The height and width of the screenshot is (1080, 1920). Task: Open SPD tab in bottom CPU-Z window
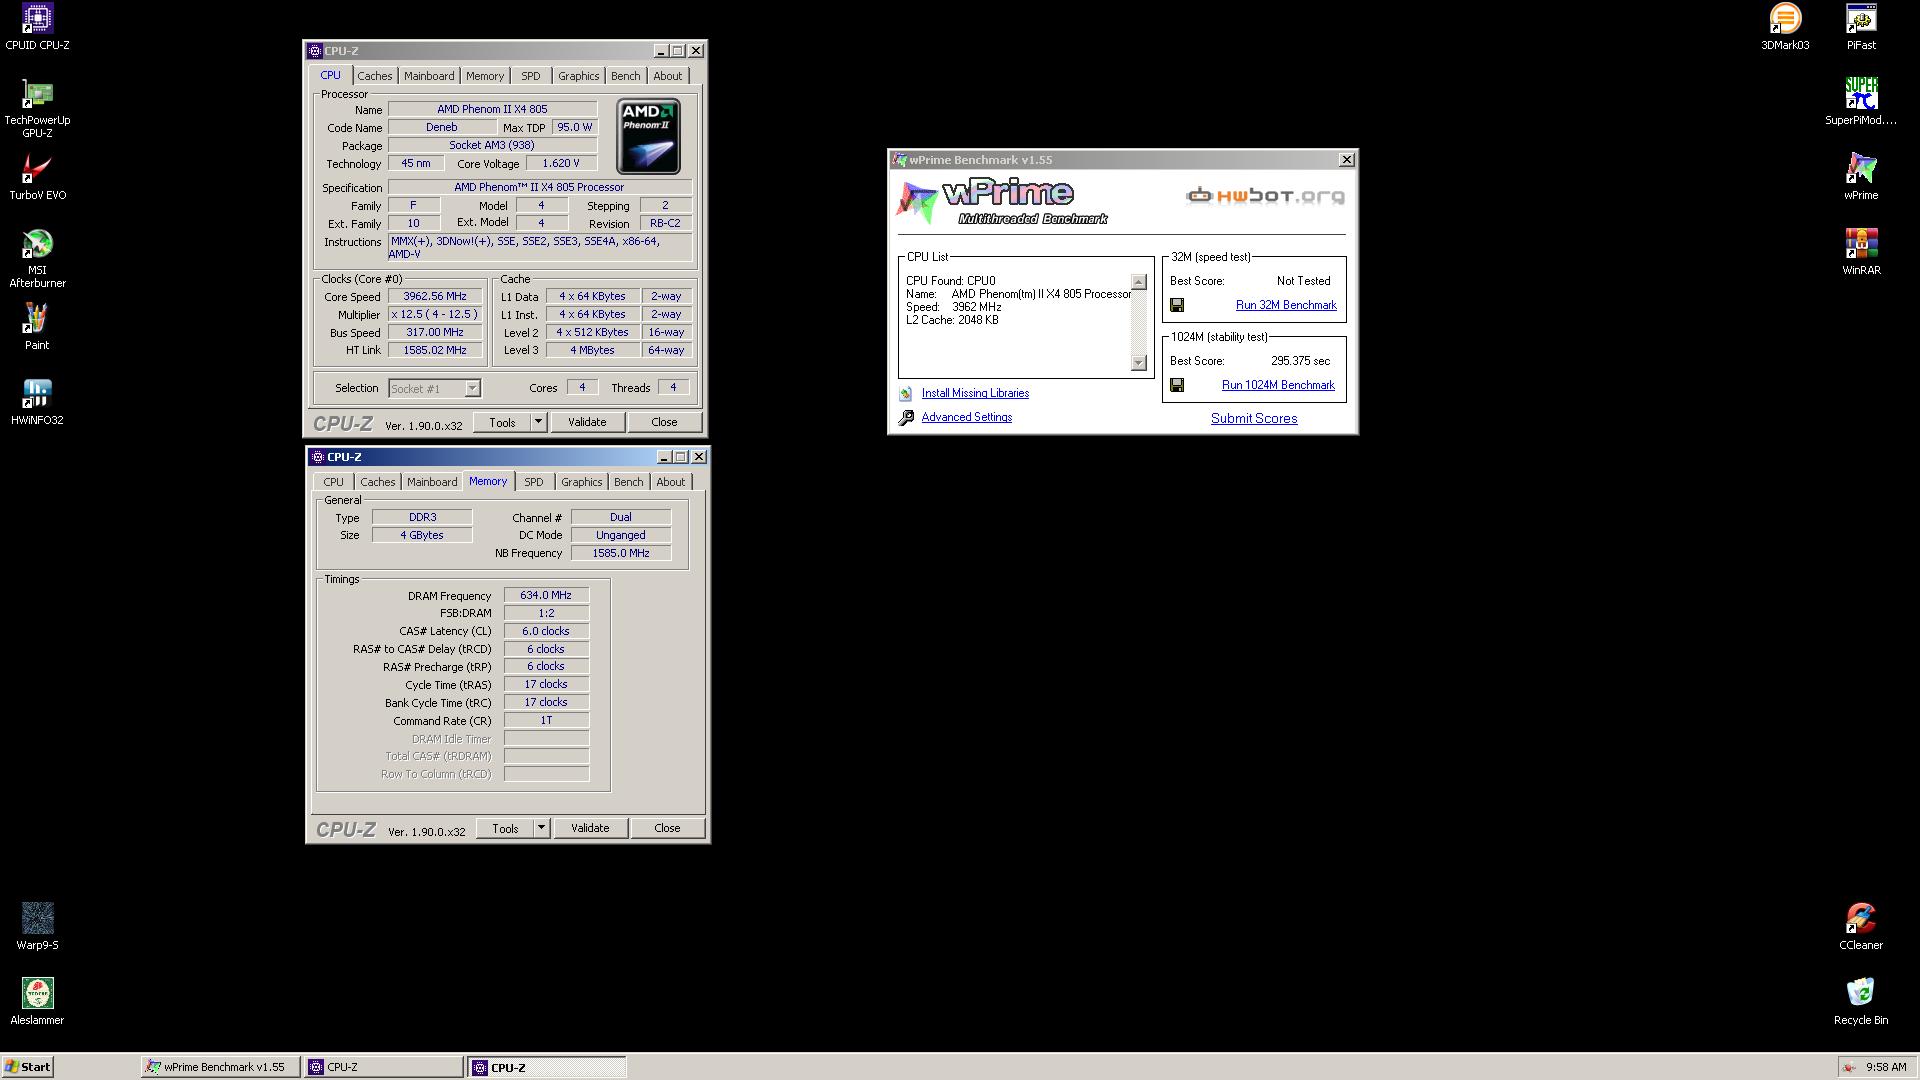pos(534,482)
